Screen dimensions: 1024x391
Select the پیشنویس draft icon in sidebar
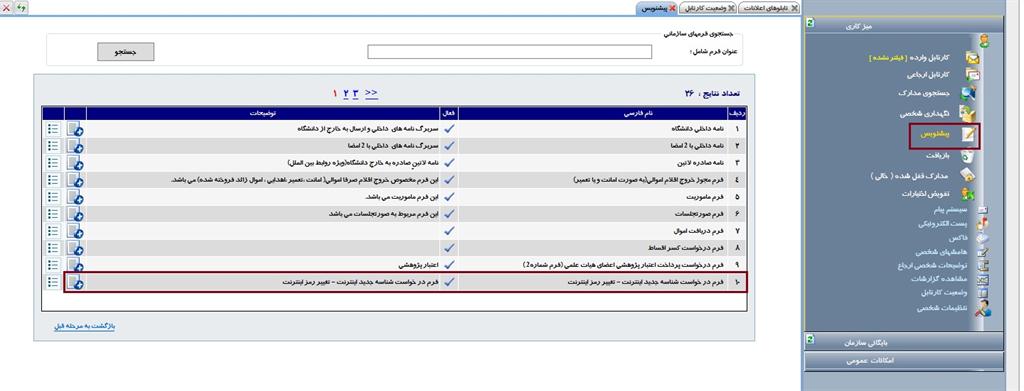point(971,134)
